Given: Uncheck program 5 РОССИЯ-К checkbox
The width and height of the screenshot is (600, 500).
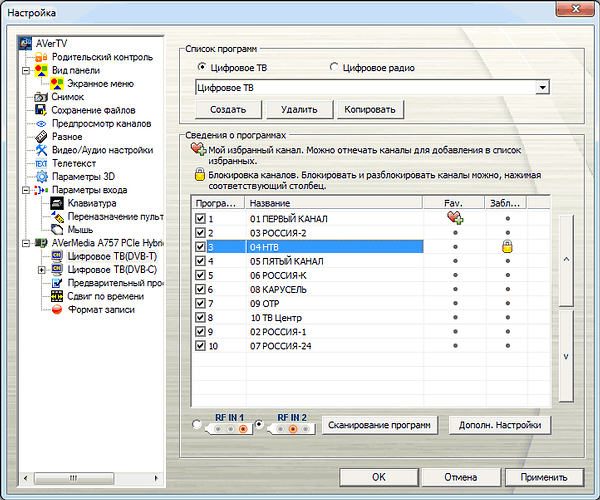Looking at the screenshot, I should tap(200, 275).
